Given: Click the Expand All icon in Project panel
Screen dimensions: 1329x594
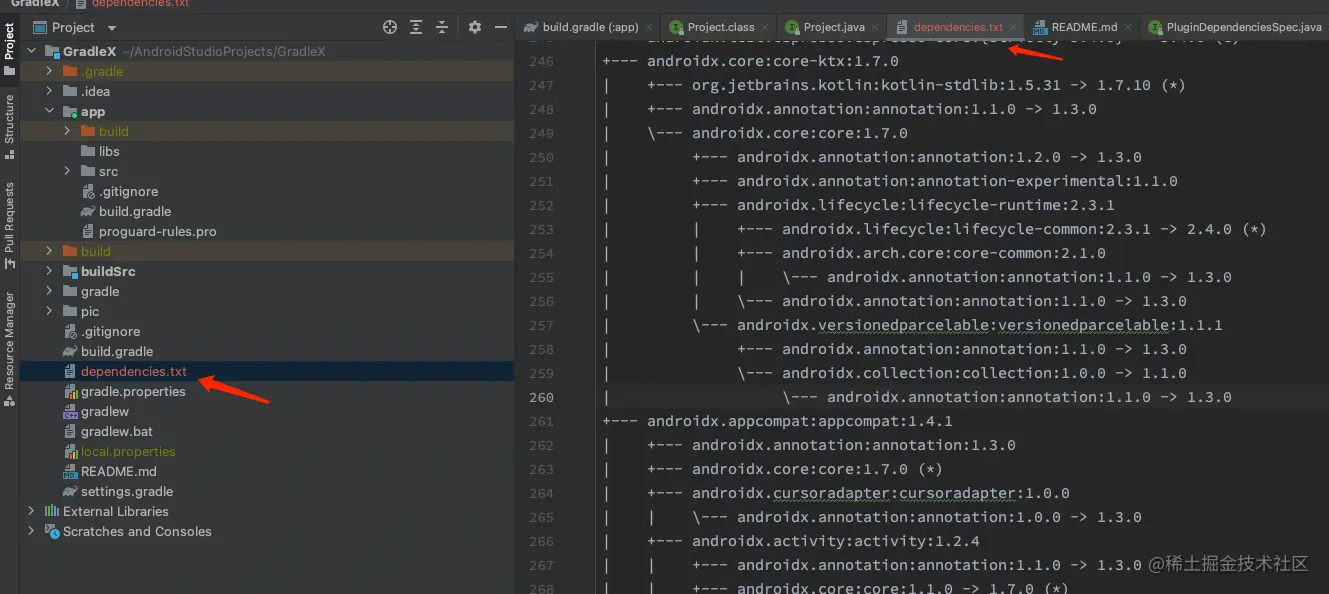Looking at the screenshot, I should (x=416, y=27).
